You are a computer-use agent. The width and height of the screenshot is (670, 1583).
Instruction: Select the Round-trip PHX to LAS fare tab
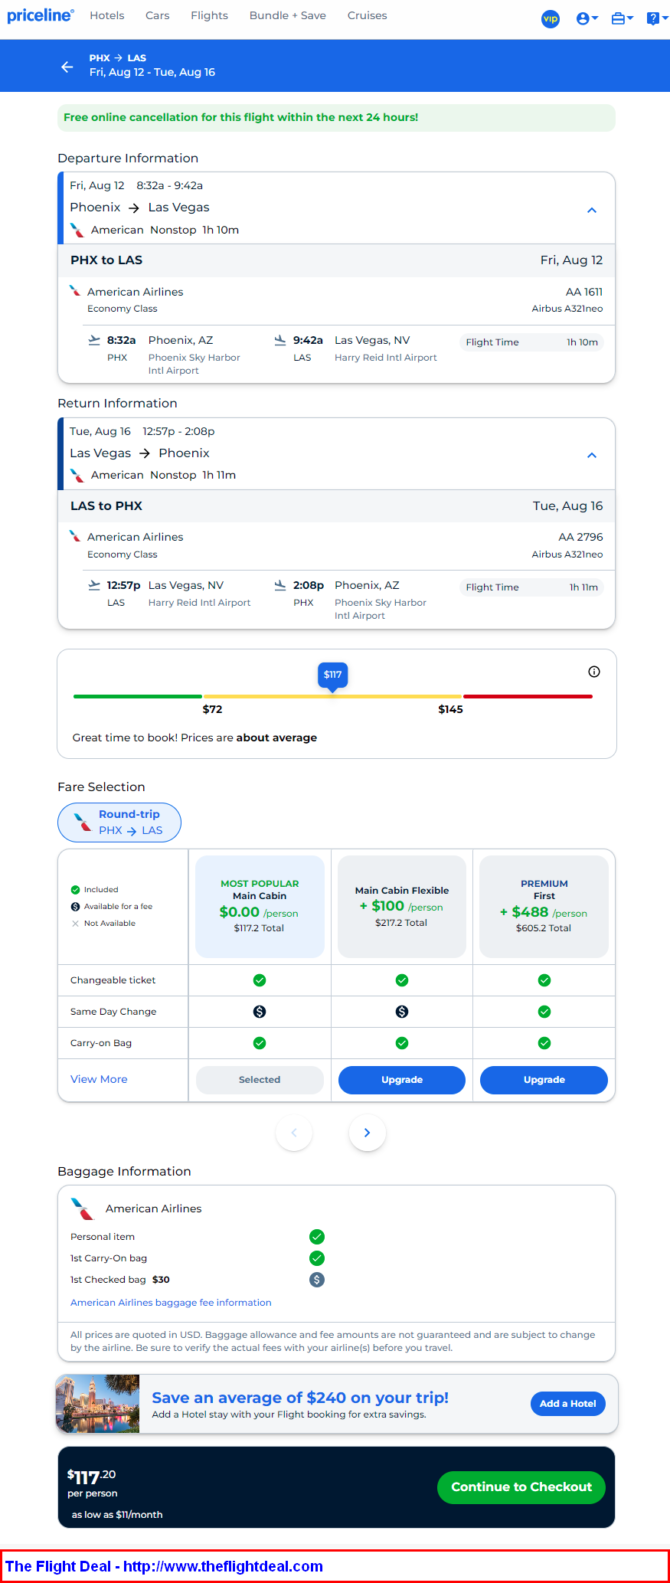(119, 823)
